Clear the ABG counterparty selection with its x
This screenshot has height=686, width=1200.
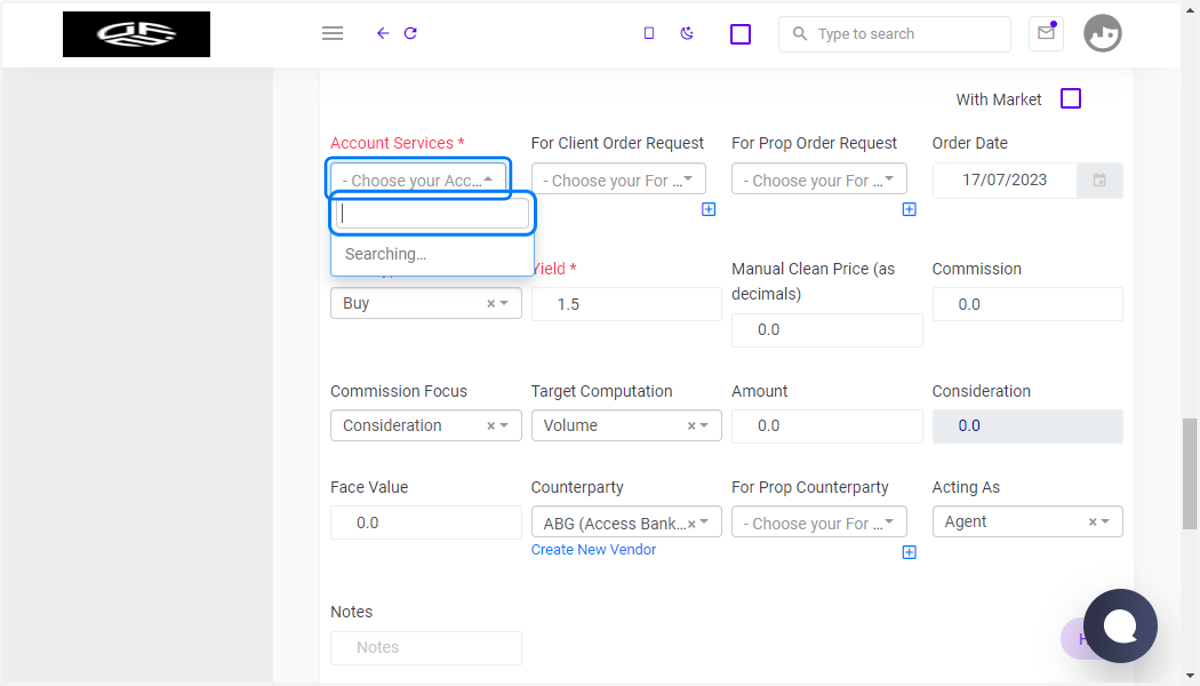click(691, 523)
